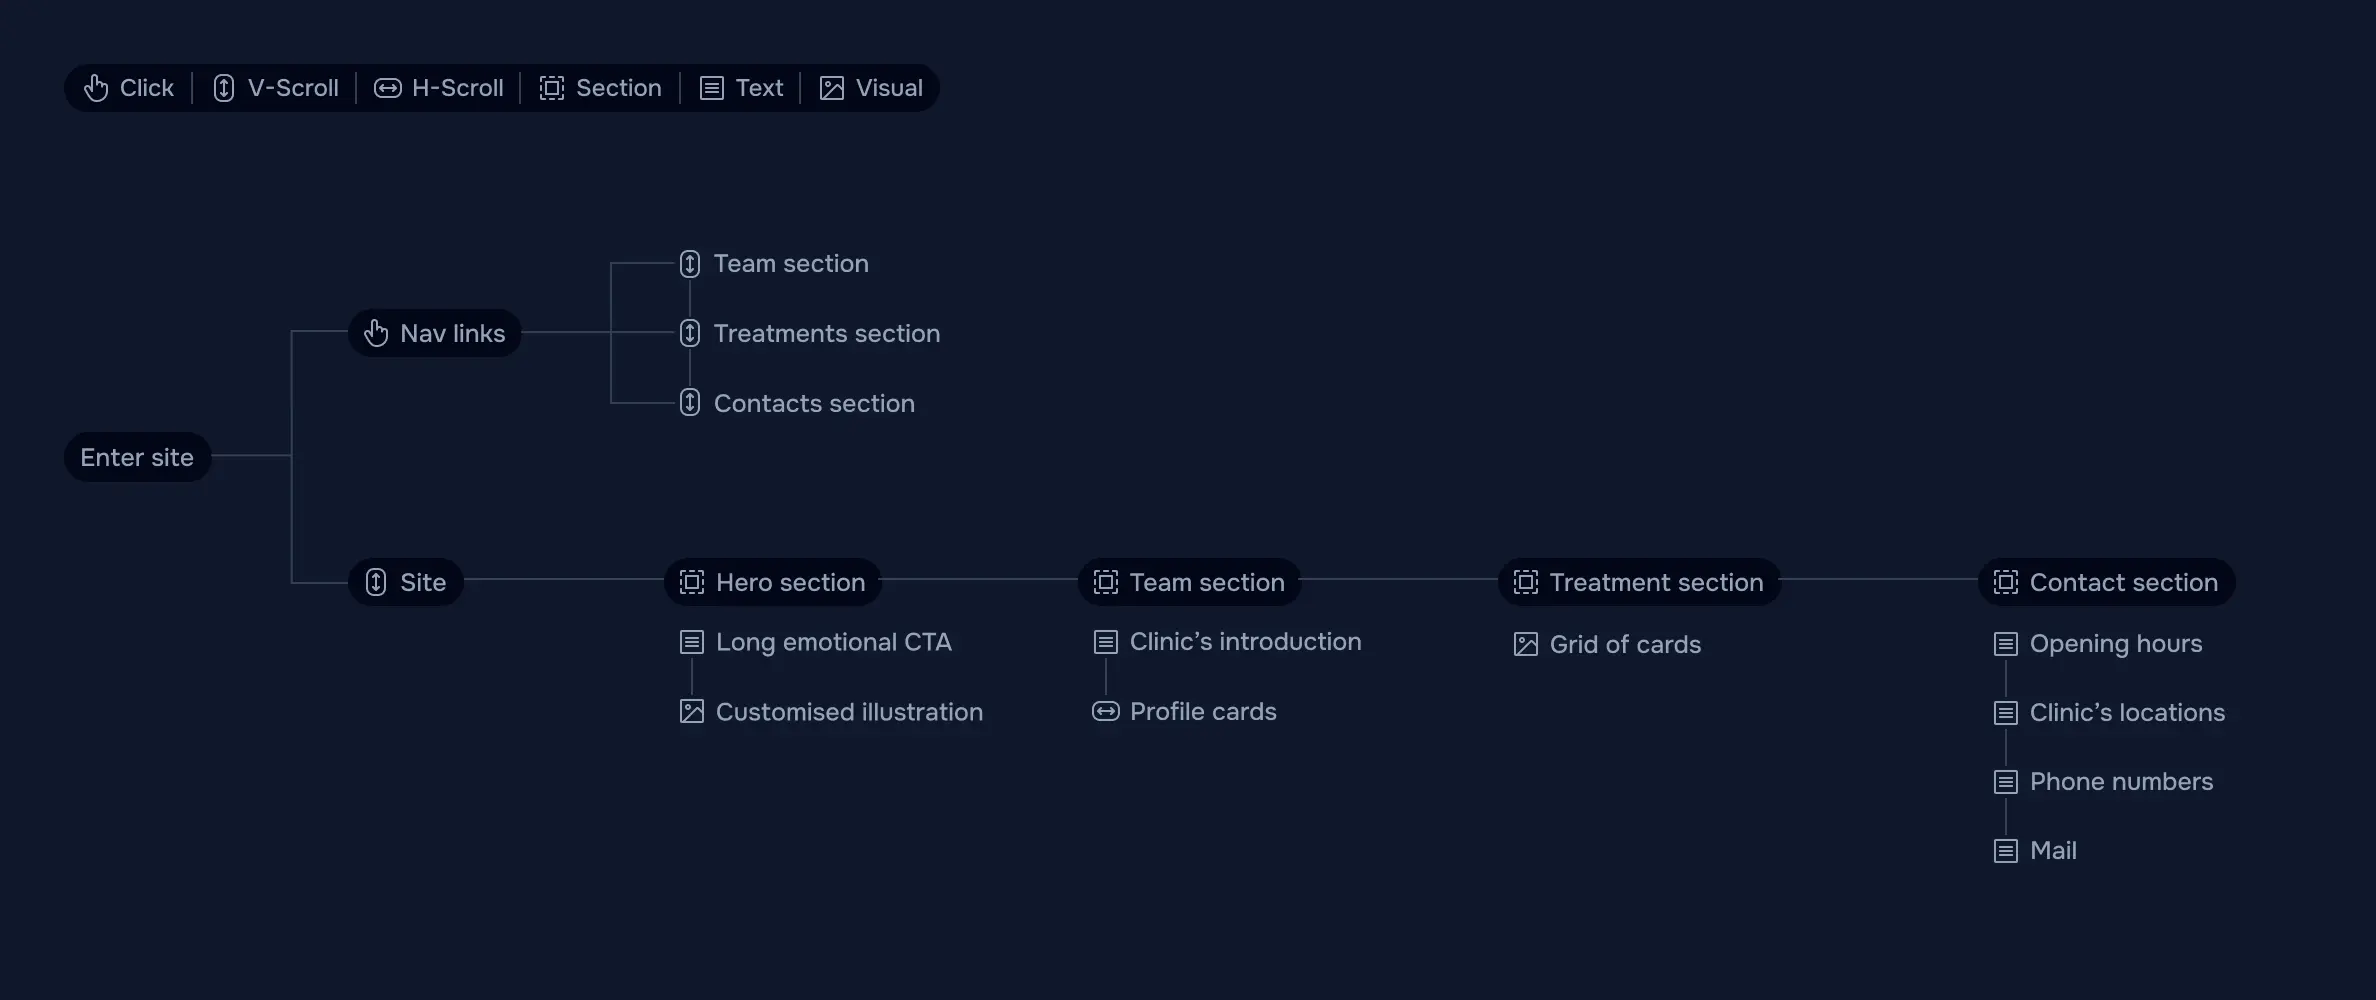Click the hand icon in Nav links node
The height and width of the screenshot is (1000, 2376).
coord(376,333)
